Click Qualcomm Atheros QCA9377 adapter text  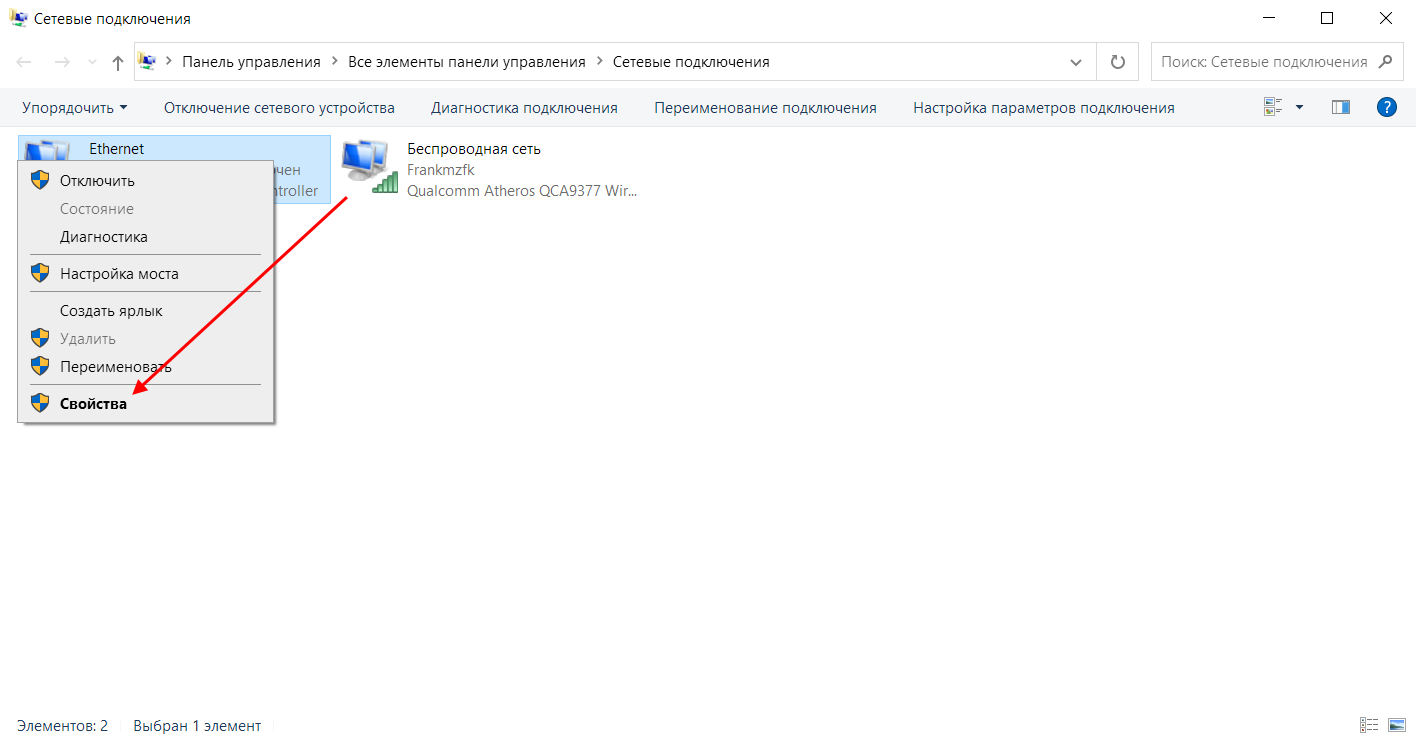522,191
